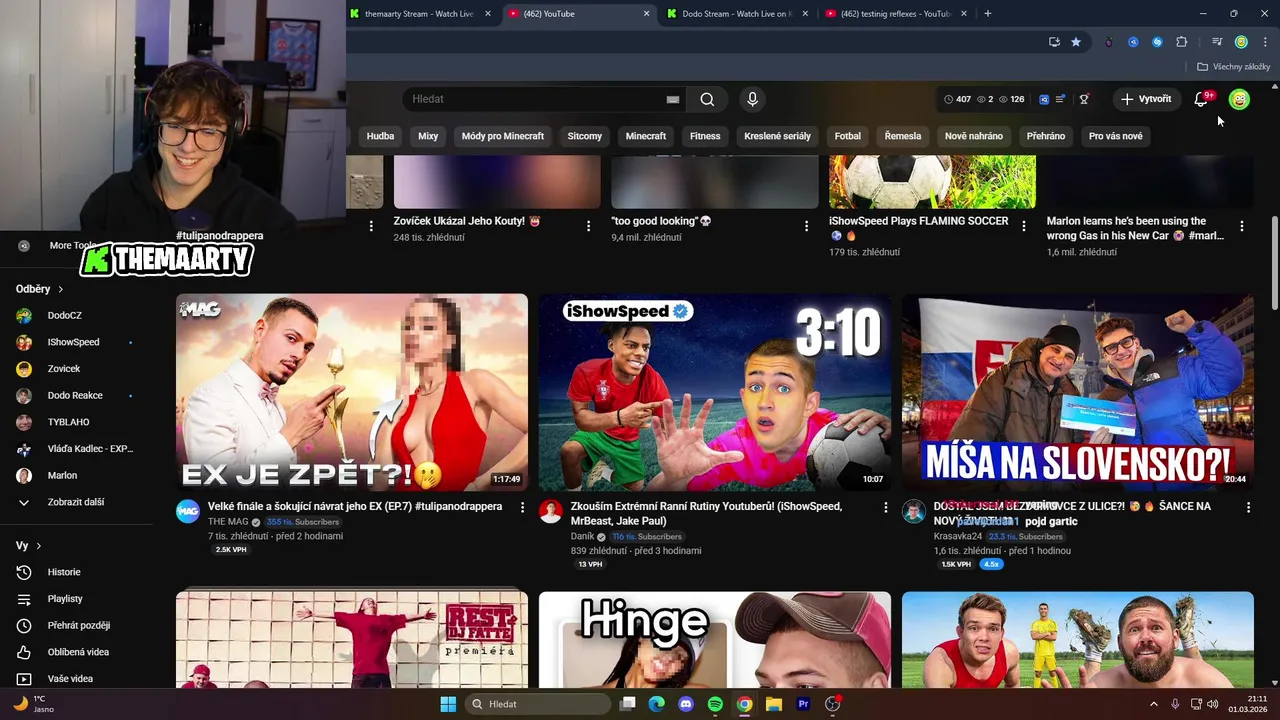This screenshot has width=1280, height=720.
Task: Open the Chrome profile avatar in toolbar
Action: tap(1241, 42)
